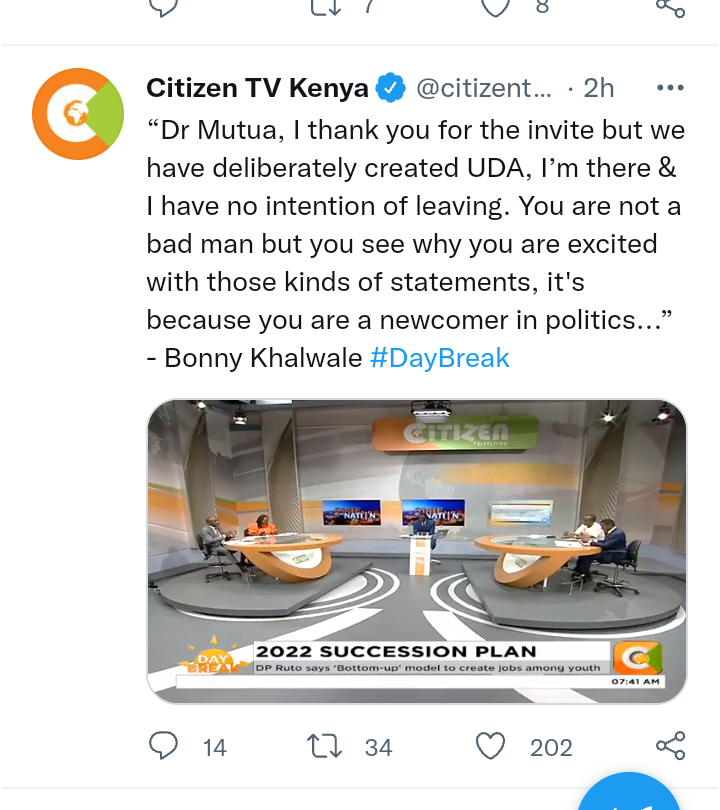720x810 pixels.
Task: View the 34 retweets count
Action: (379, 748)
